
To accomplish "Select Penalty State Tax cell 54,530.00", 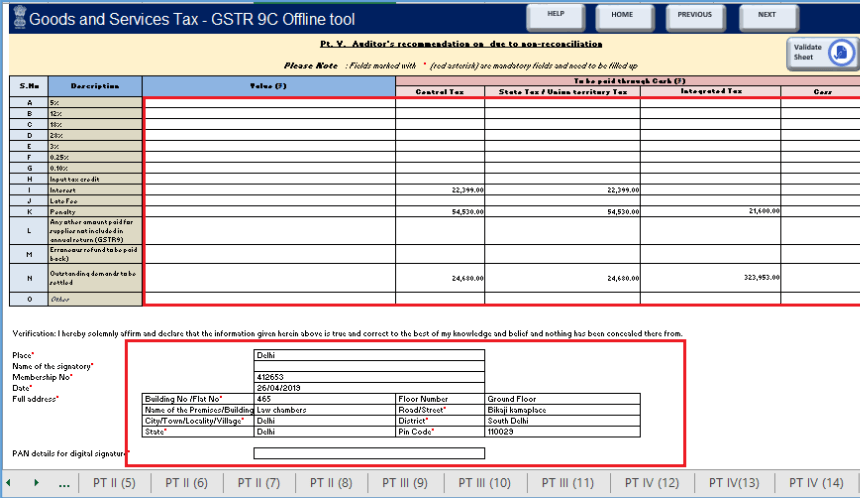I will pos(563,211).
